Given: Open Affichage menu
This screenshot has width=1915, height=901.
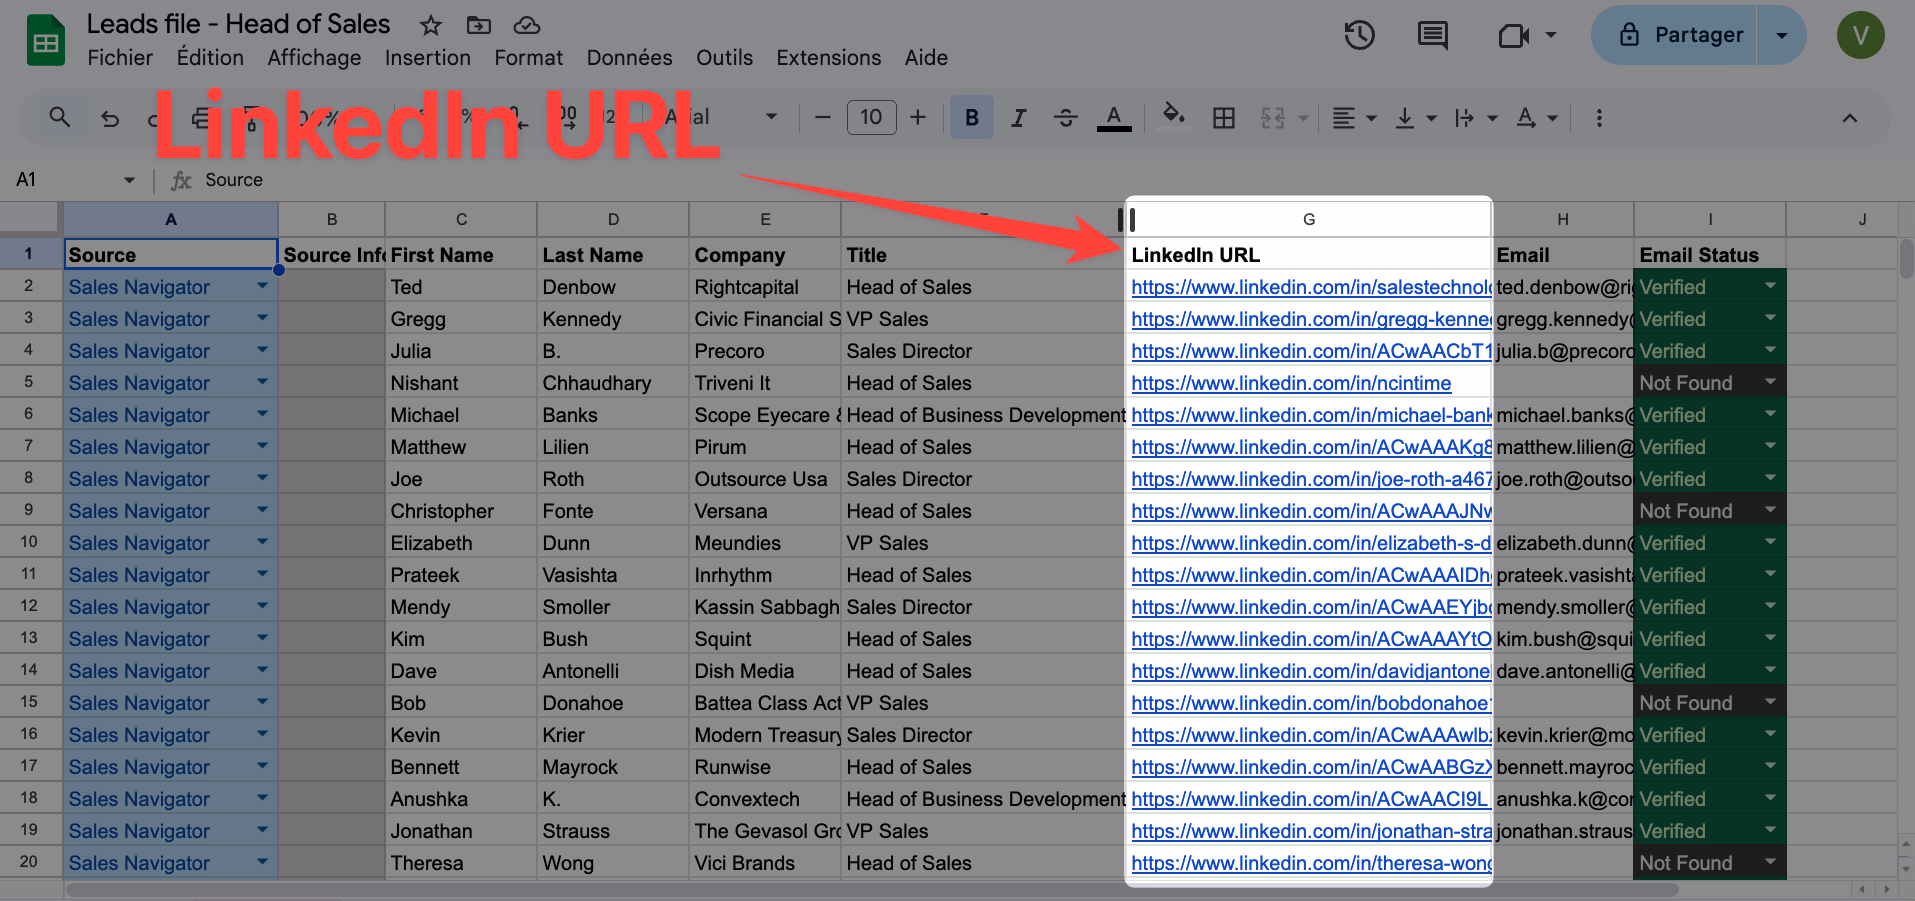Looking at the screenshot, I should [x=314, y=58].
